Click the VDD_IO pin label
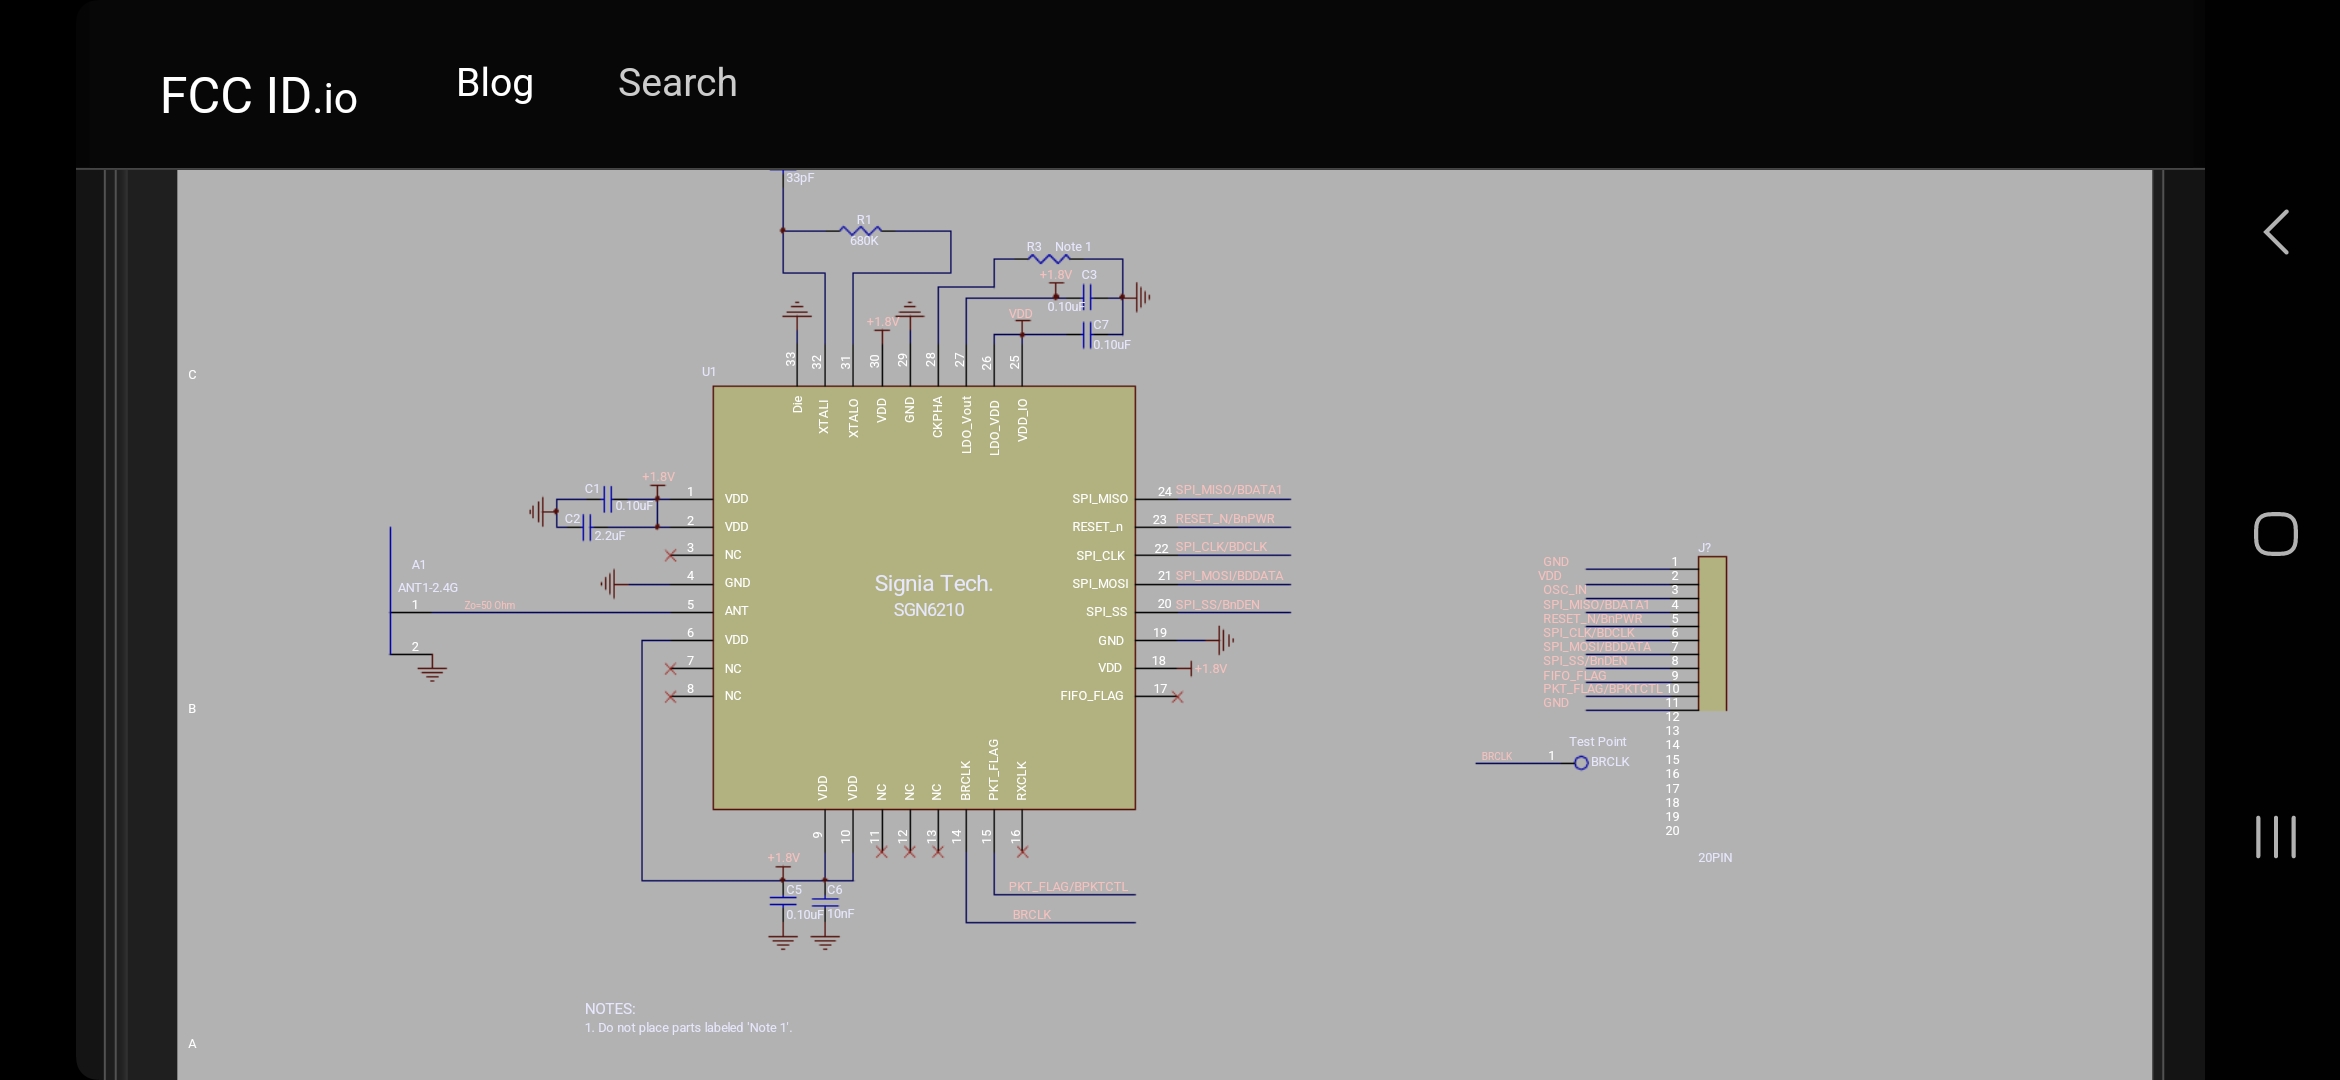2340x1080 pixels. [1022, 420]
